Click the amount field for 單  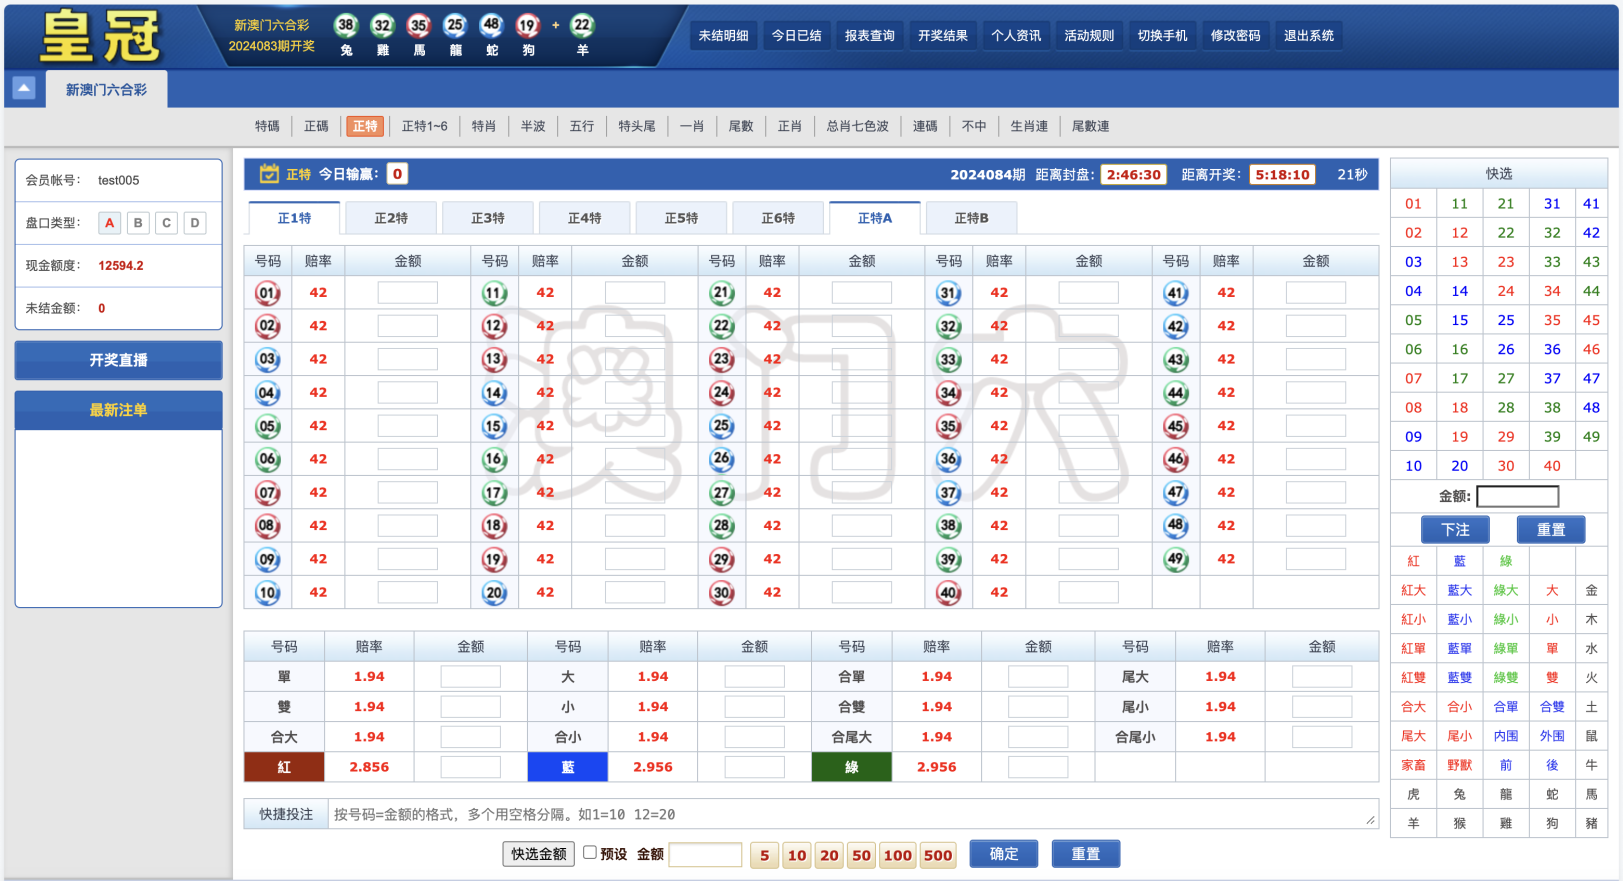(470, 677)
